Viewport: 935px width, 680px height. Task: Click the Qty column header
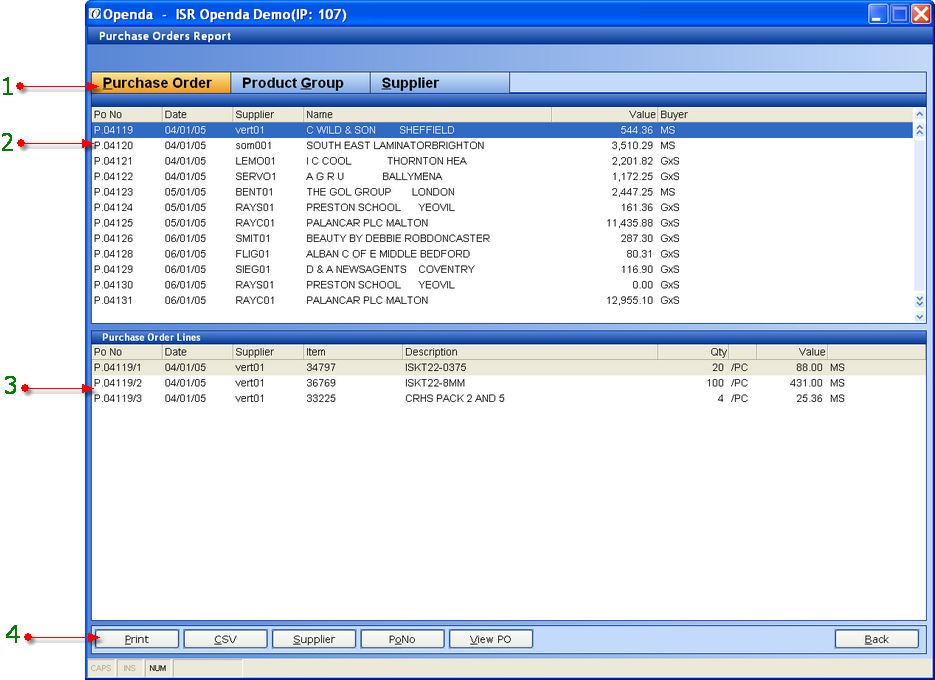693,352
